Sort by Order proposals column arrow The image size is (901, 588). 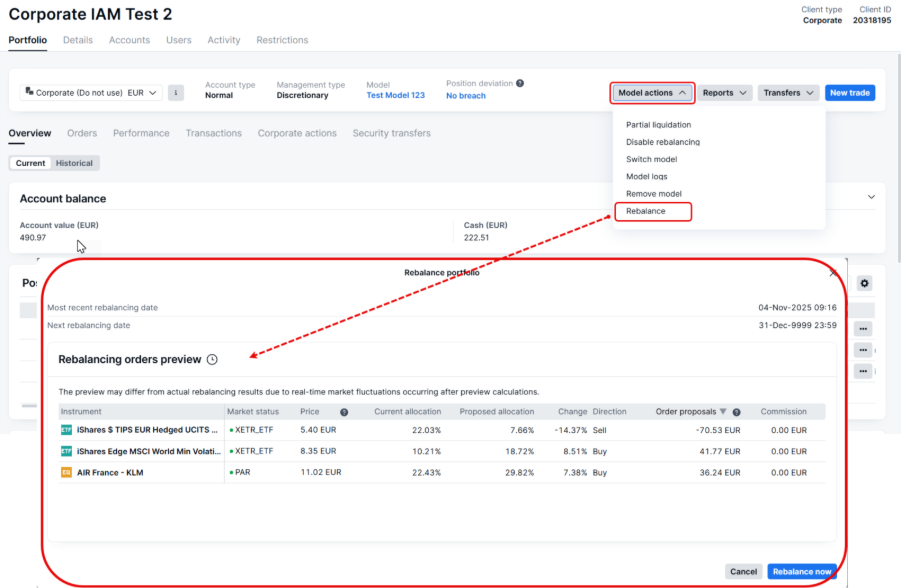[723, 412]
